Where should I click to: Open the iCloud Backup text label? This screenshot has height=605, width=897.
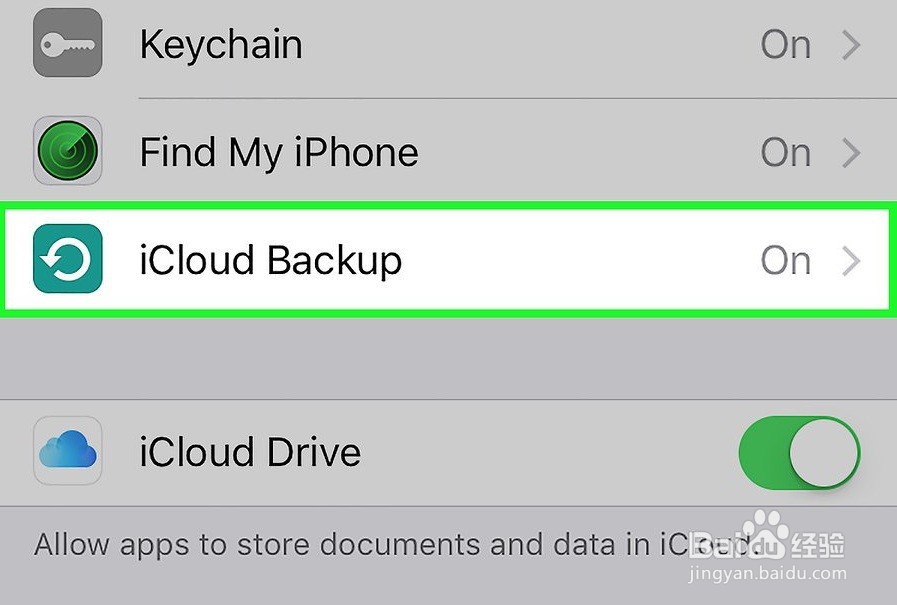[270, 261]
